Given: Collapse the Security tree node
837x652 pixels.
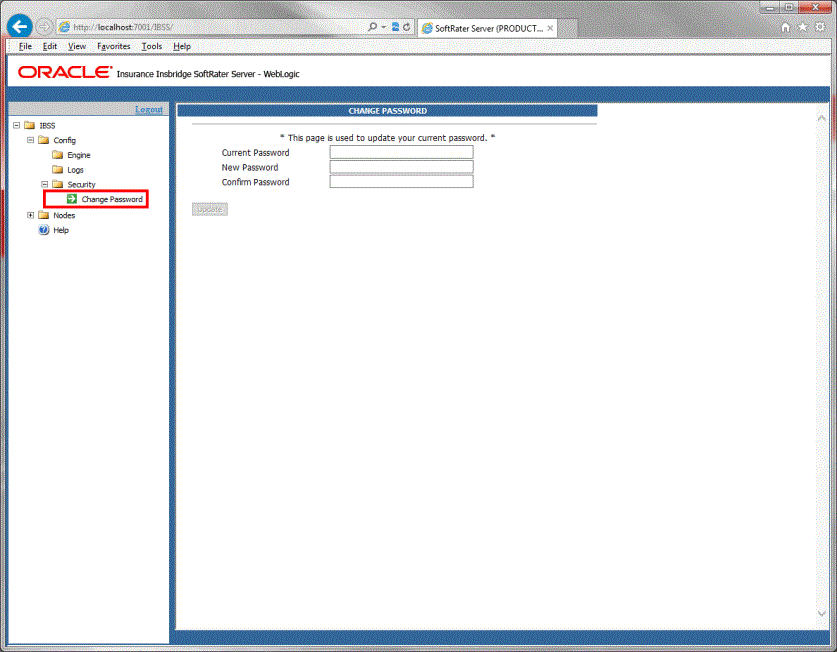Looking at the screenshot, I should click(45, 184).
